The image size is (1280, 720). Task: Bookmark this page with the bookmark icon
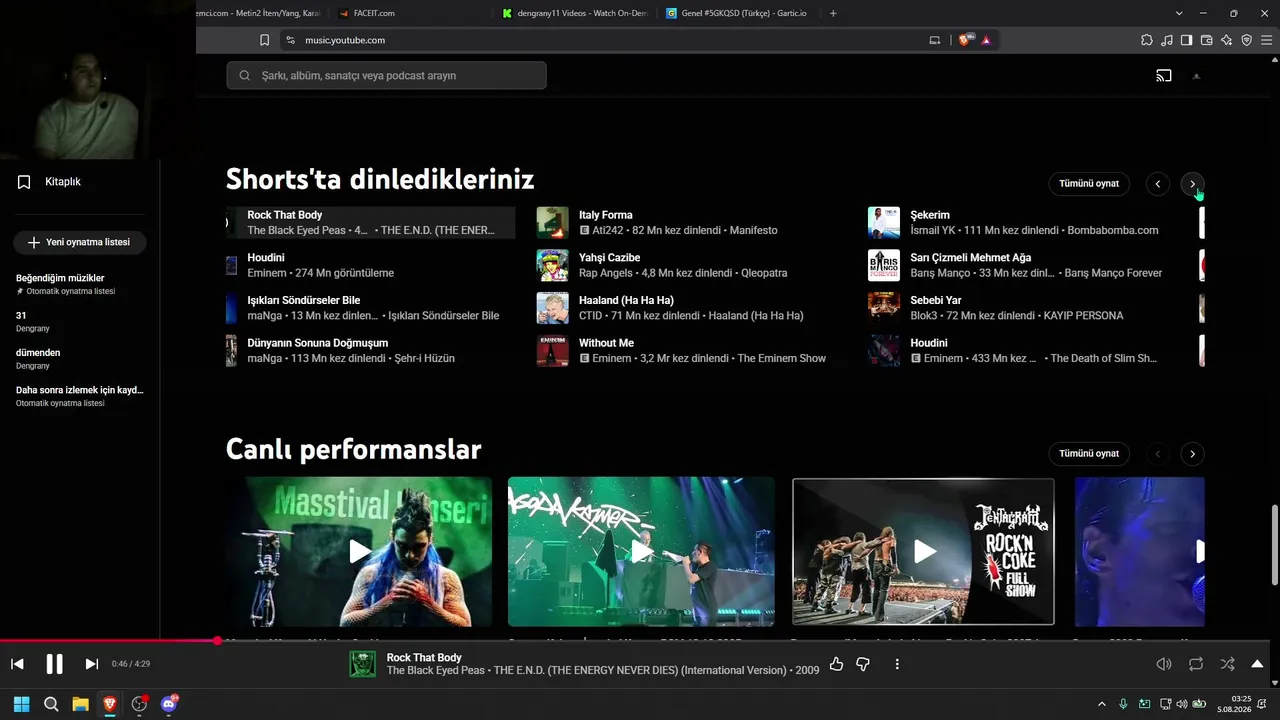point(264,40)
